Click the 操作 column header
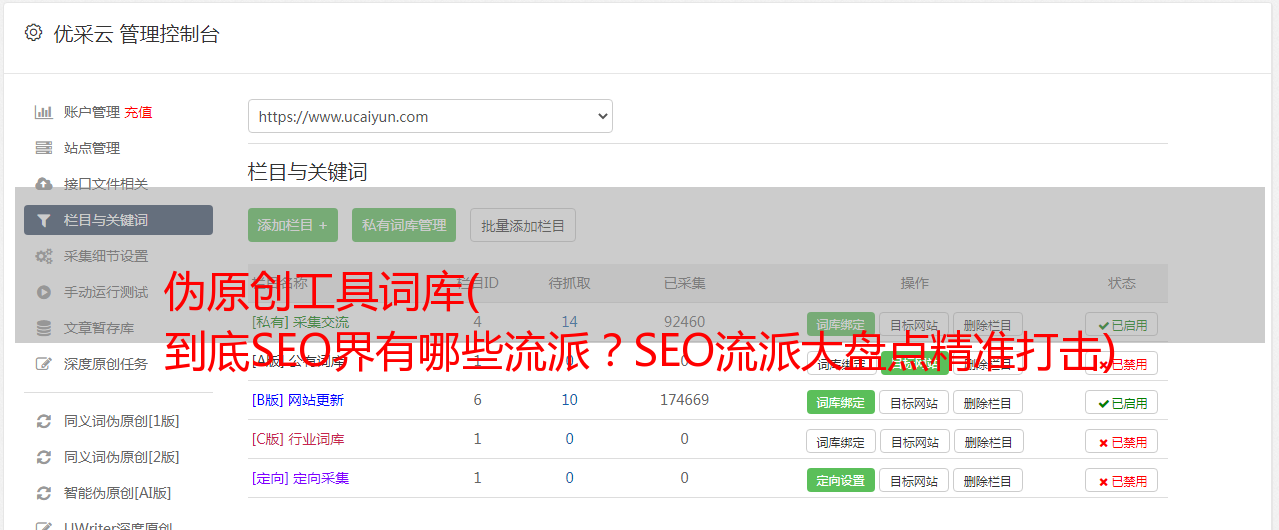The image size is (1279, 530). tap(915, 283)
